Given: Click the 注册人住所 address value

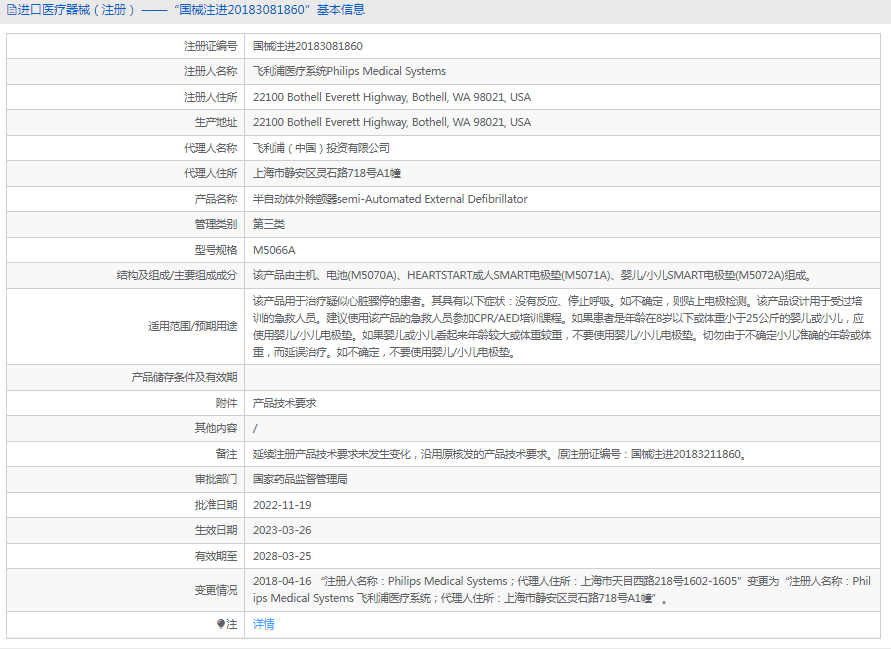Looking at the screenshot, I should (x=392, y=97).
